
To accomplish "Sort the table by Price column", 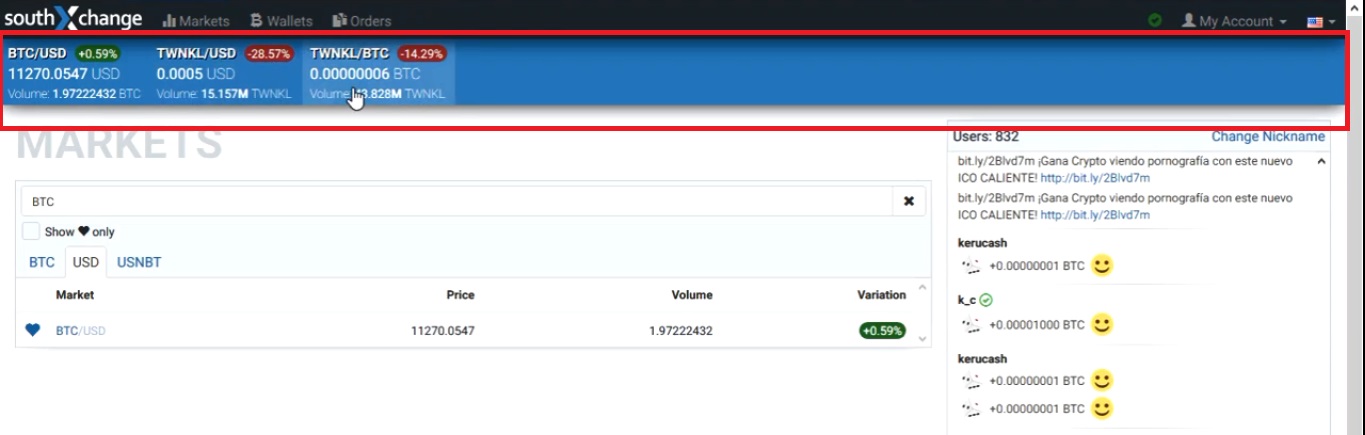I will coord(460,295).
